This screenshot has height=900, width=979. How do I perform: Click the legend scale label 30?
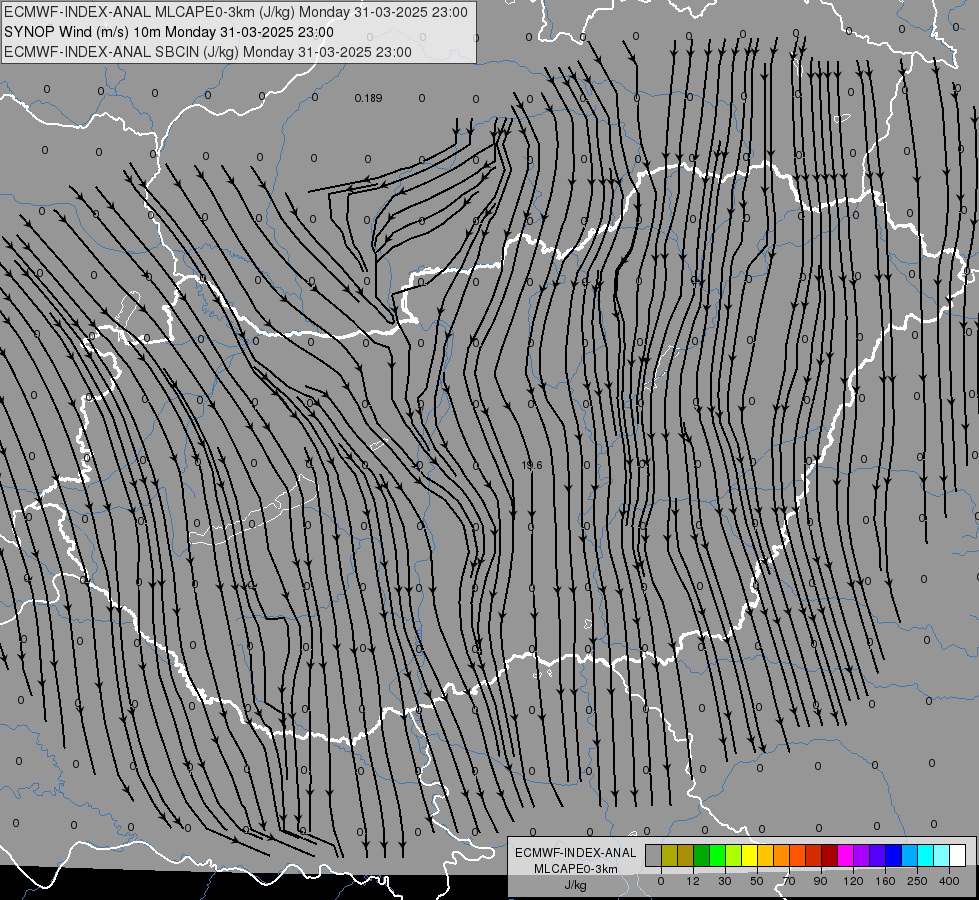pos(725,881)
